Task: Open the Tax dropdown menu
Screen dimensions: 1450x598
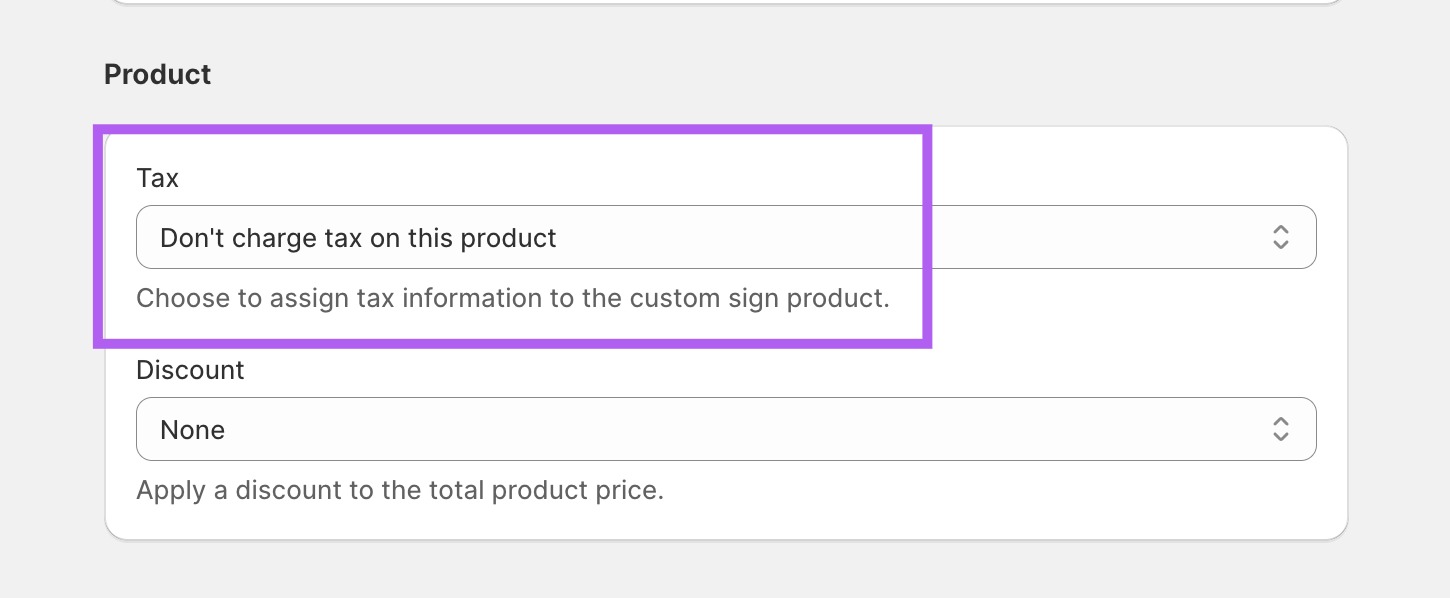Action: coord(700,237)
